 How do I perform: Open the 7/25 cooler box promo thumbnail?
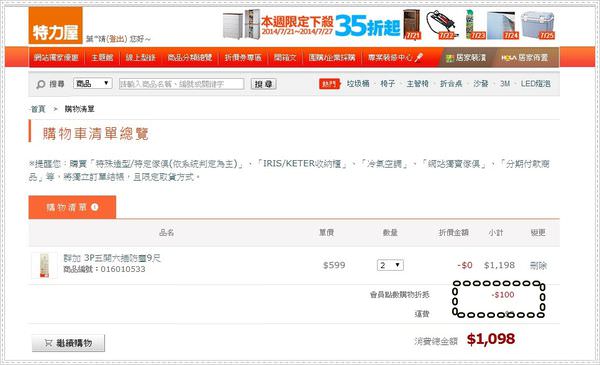pyautogui.click(x=538, y=25)
